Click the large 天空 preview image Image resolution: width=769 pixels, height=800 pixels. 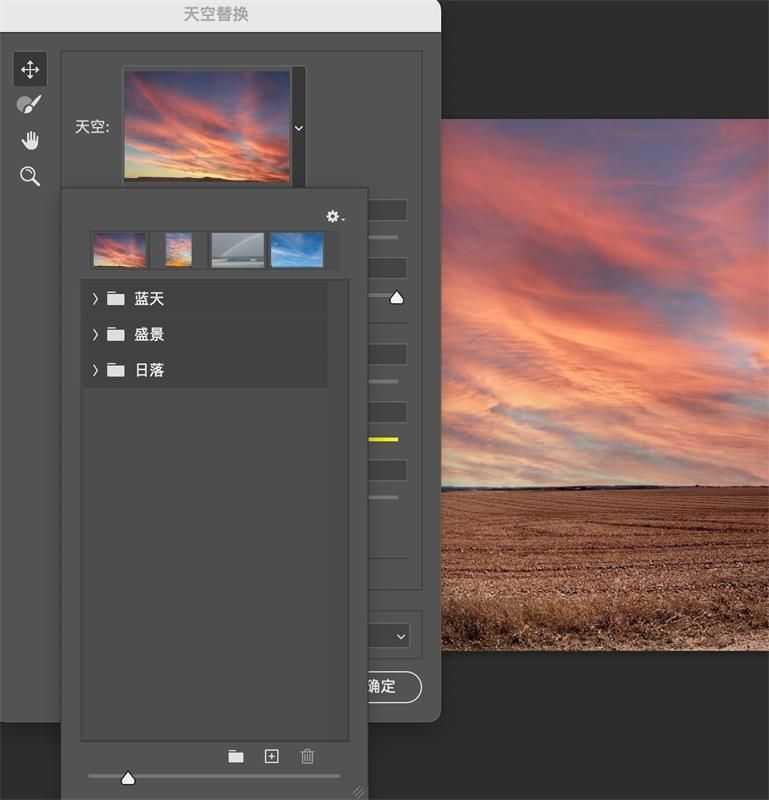coord(207,125)
